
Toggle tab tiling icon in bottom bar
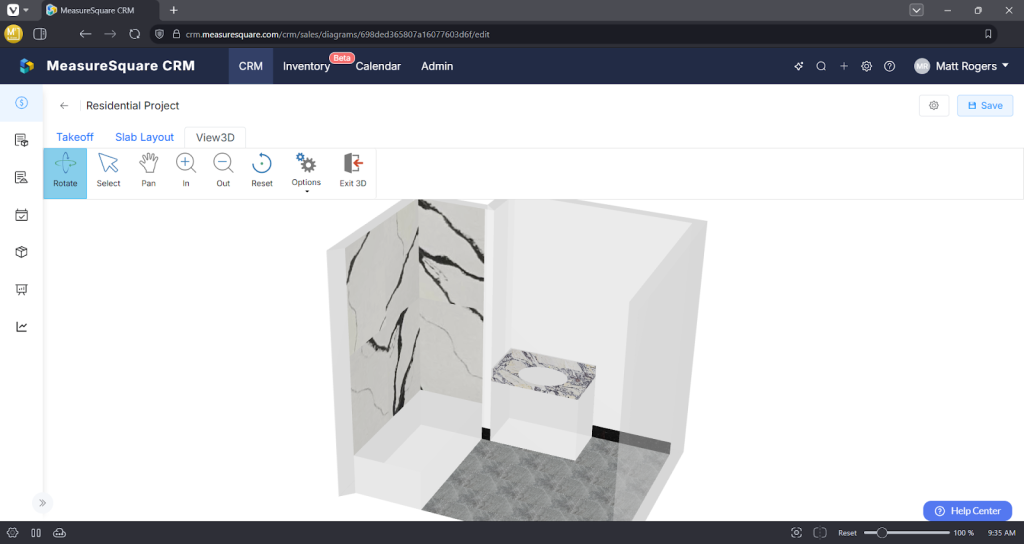click(36, 533)
